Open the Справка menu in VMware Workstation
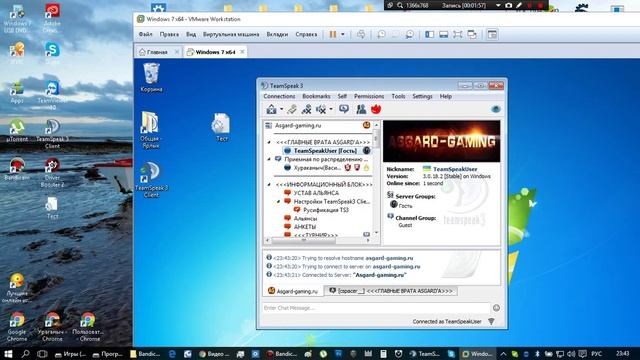Screen dimensions: 640x360 (x=306, y=34)
